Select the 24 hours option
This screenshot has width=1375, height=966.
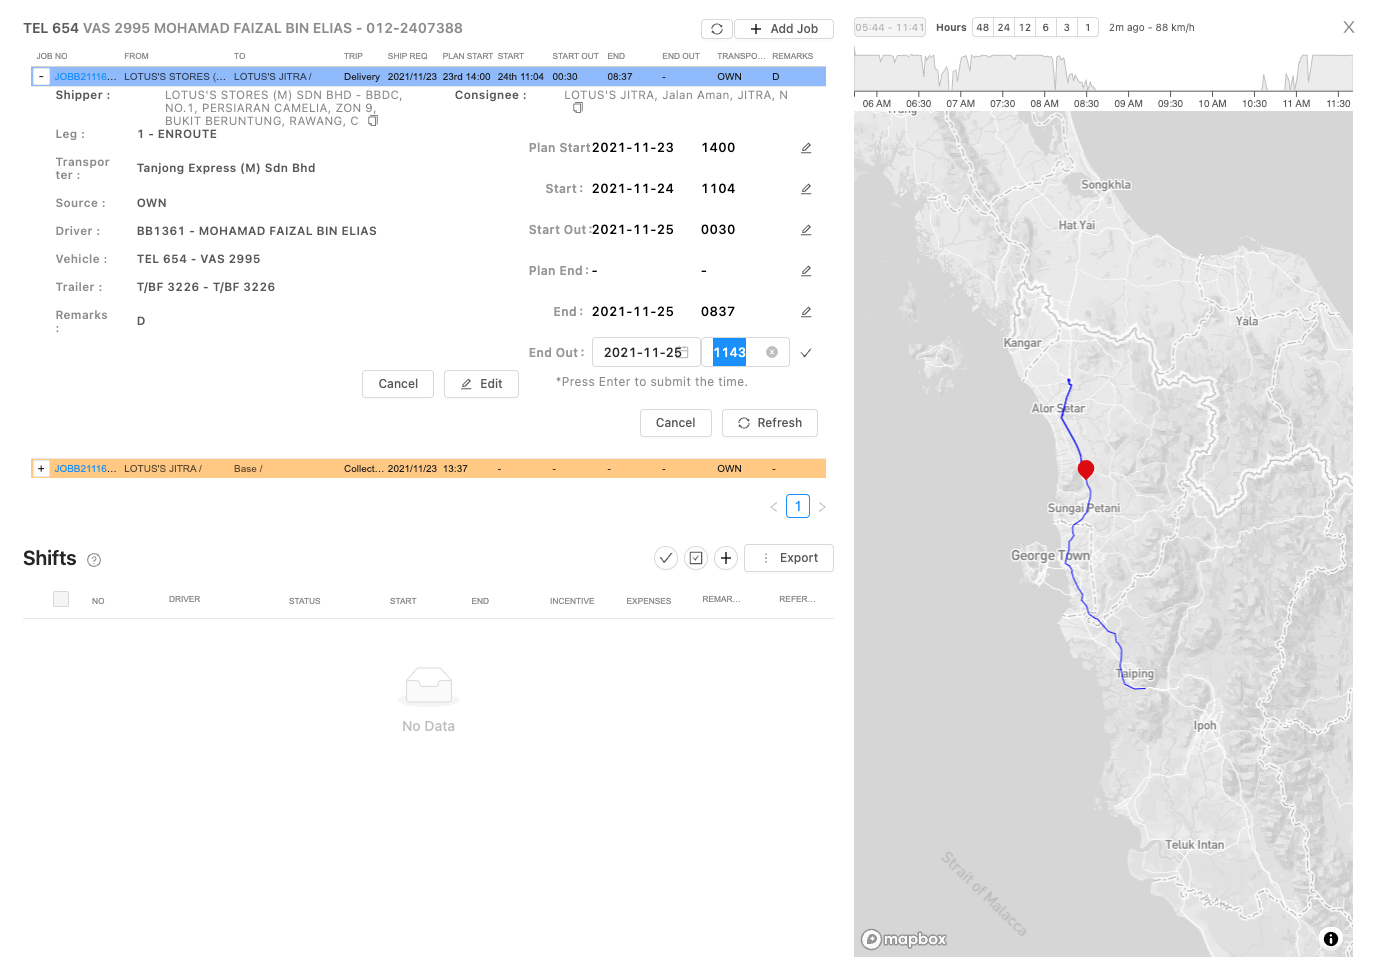pyautogui.click(x=1004, y=28)
